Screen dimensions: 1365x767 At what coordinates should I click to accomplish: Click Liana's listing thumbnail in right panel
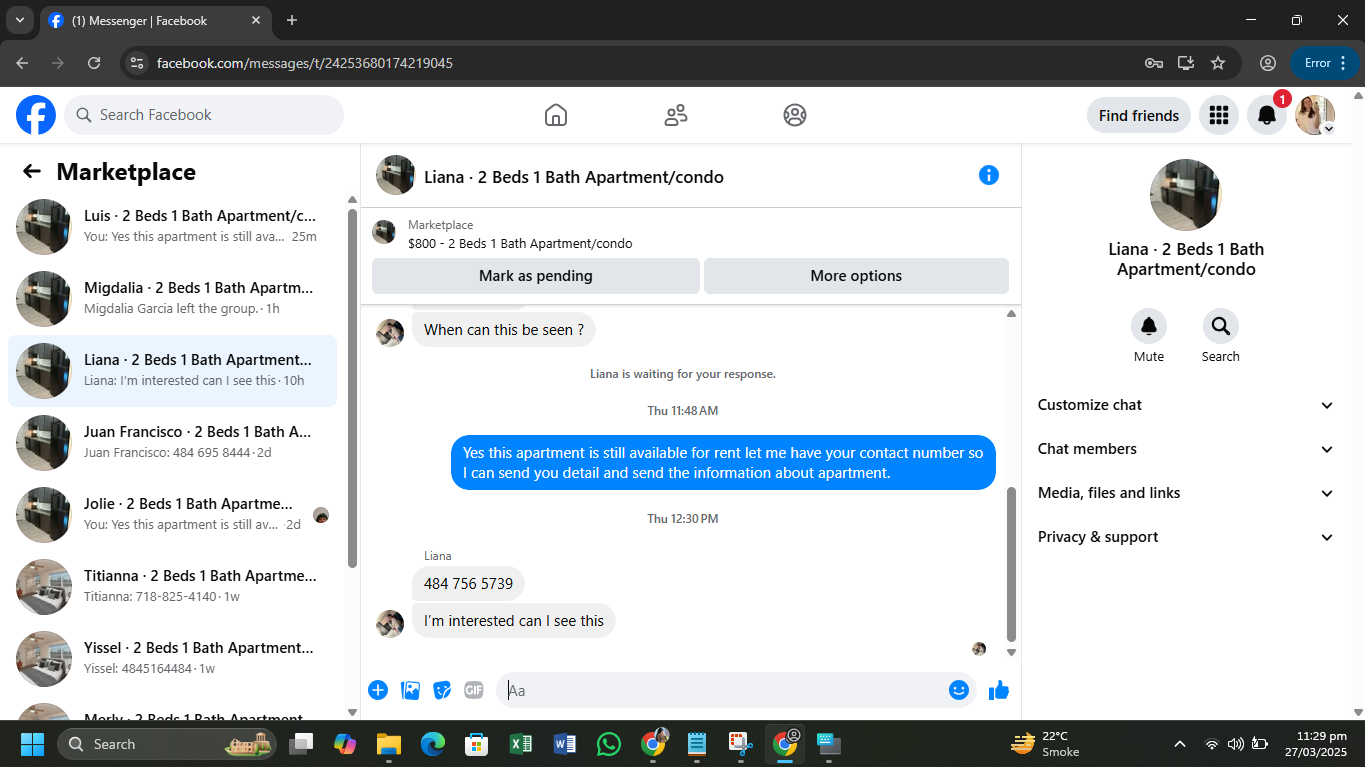(1186, 195)
